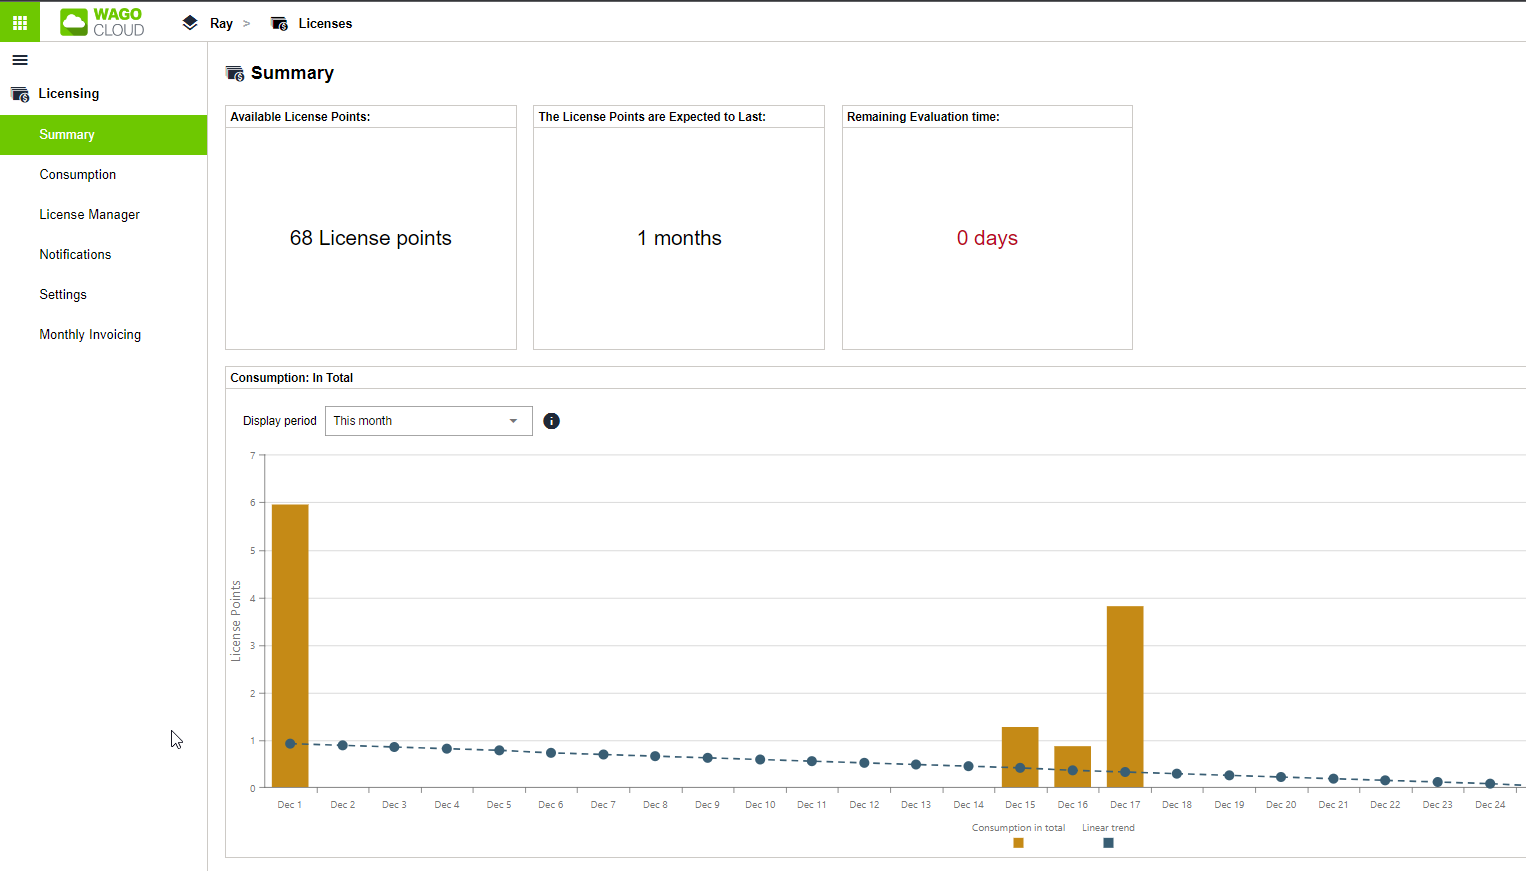Click the 'Dec 24' axis label
This screenshot has height=871, width=1526.
pyautogui.click(x=1490, y=805)
